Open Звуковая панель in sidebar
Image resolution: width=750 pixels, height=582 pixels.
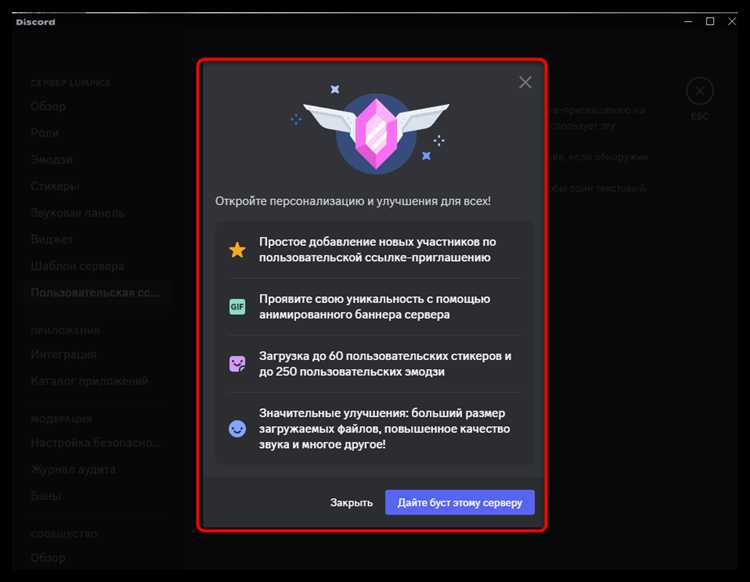pyautogui.click(x=77, y=213)
